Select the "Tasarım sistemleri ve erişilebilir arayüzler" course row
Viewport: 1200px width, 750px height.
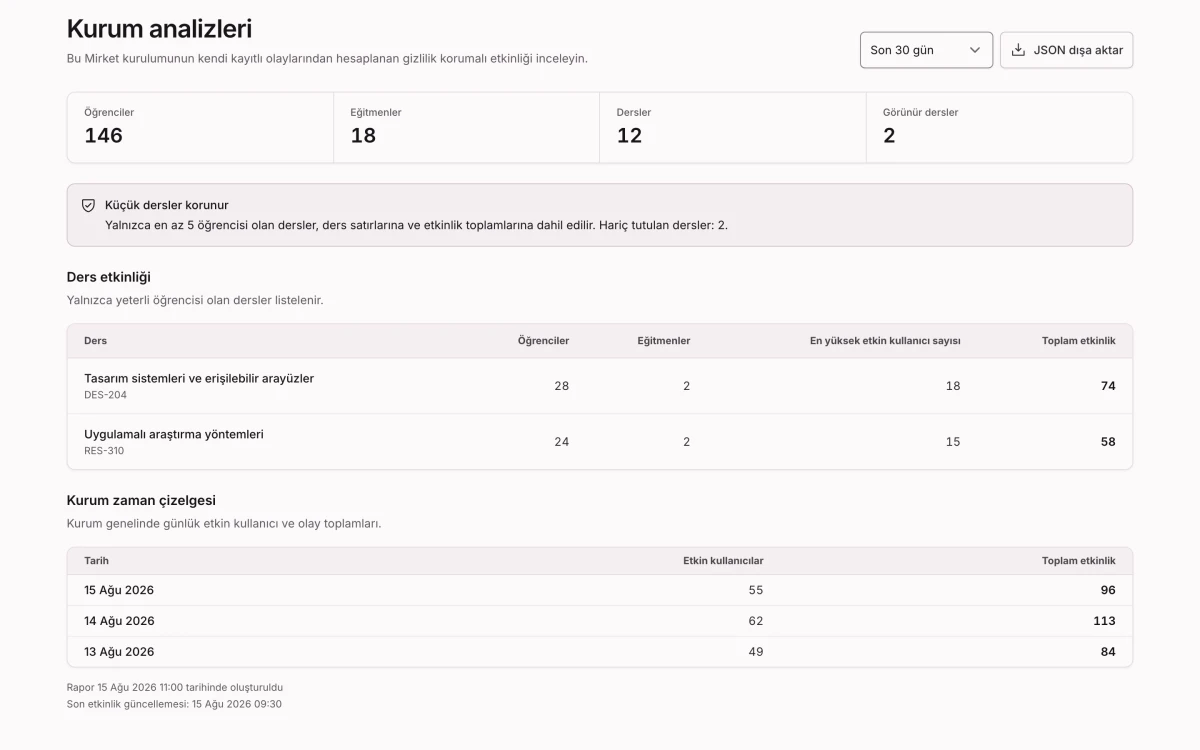(x=600, y=386)
